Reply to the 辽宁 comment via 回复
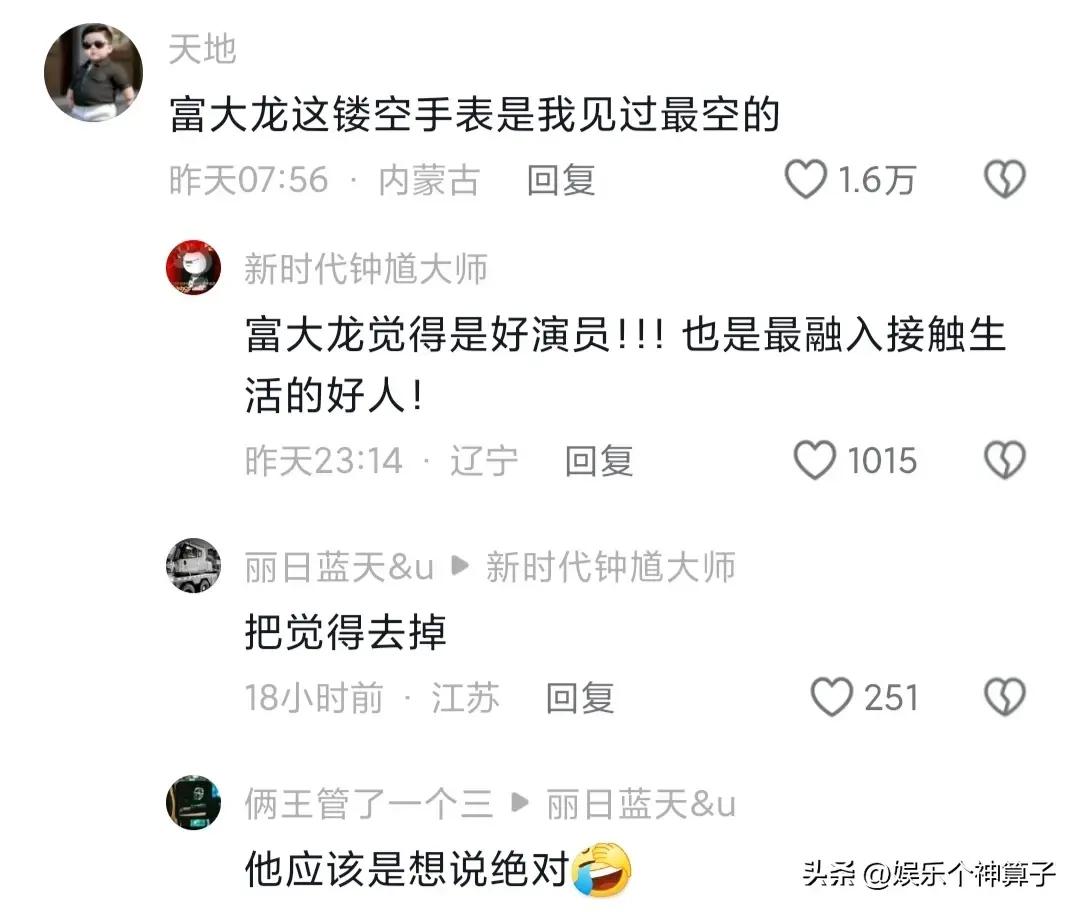Image resolution: width=1080 pixels, height=912 pixels. [x=599, y=461]
